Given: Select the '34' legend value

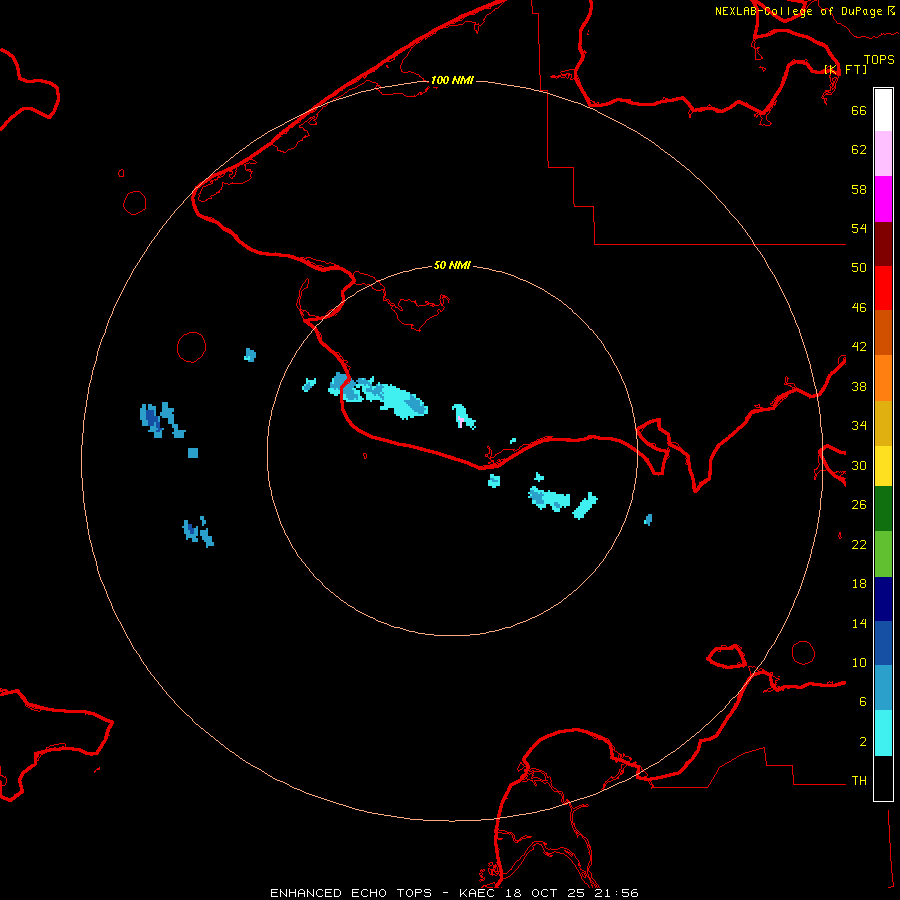Looking at the screenshot, I should [x=859, y=426].
